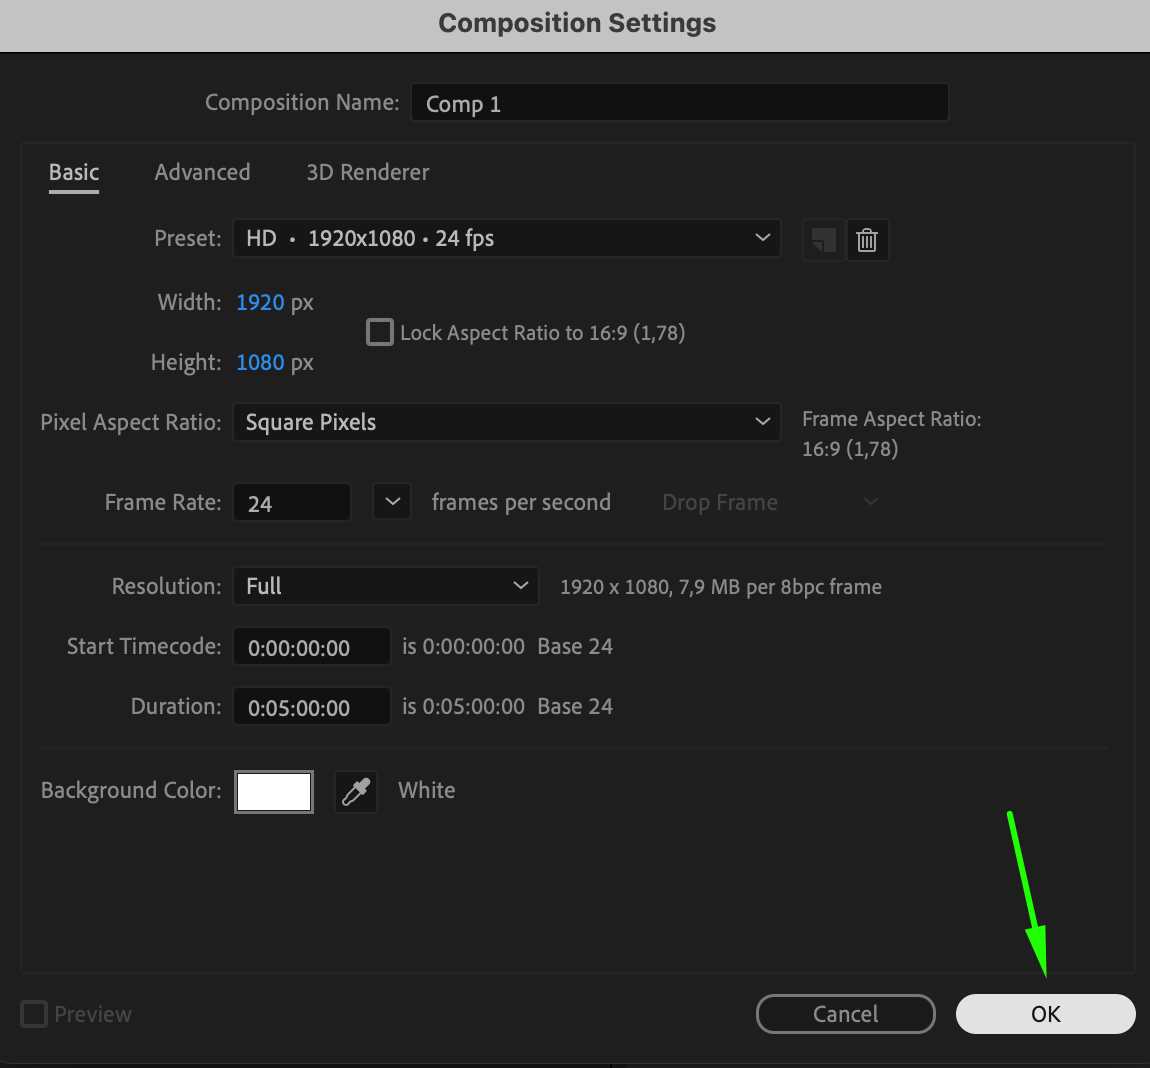Viewport: 1150px width, 1068px height.
Task: Pick background color with the eyedropper
Action: (x=356, y=792)
